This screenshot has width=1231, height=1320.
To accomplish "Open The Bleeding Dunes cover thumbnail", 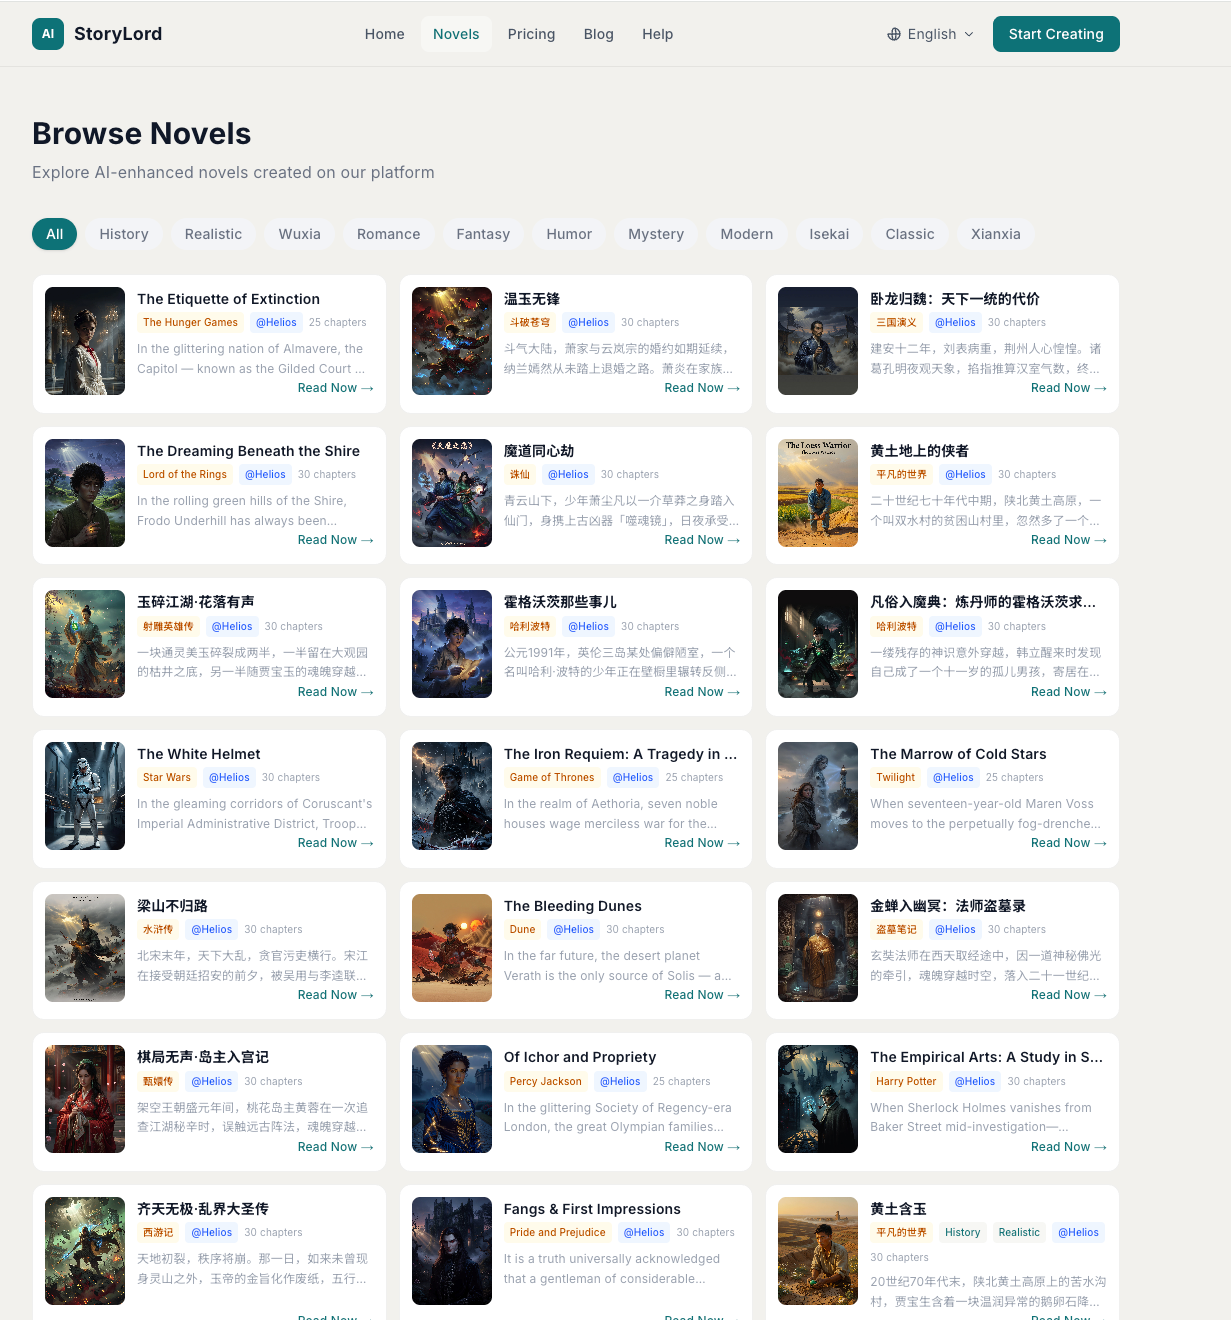I will (x=452, y=948).
